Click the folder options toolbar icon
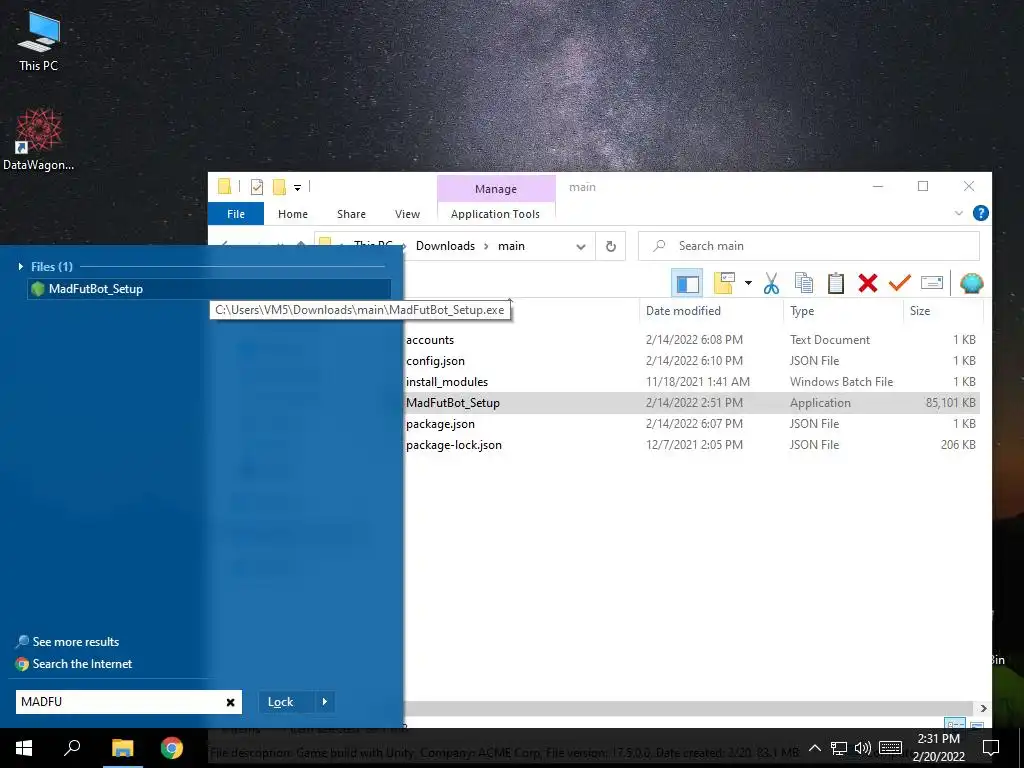Screen dimensions: 1024x768 (x=724, y=283)
